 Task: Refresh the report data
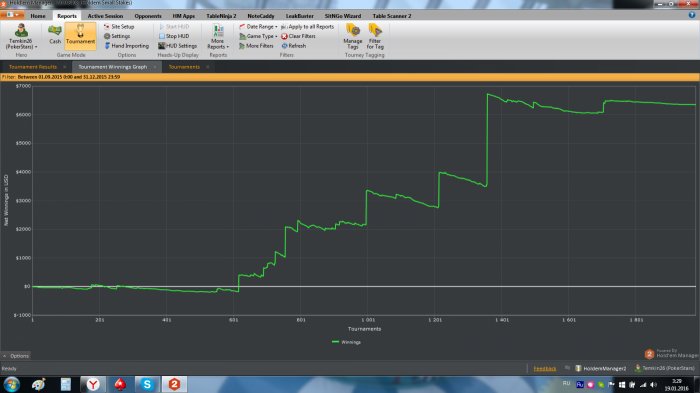click(x=293, y=46)
